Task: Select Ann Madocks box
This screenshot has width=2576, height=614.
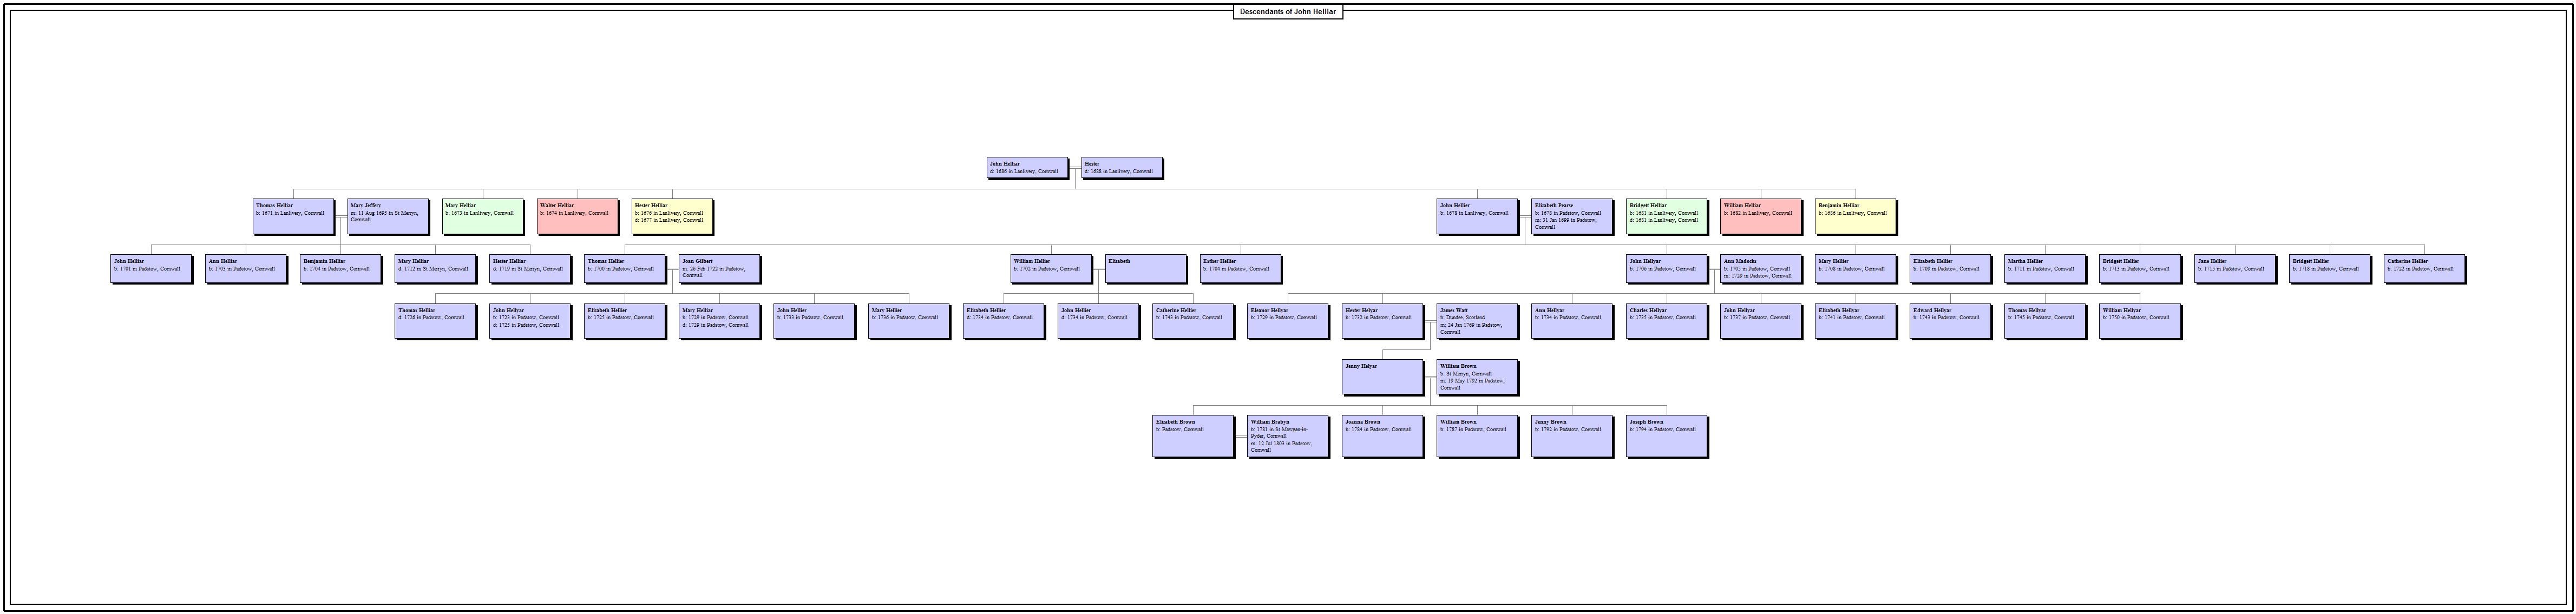Action: pyautogui.click(x=1761, y=269)
